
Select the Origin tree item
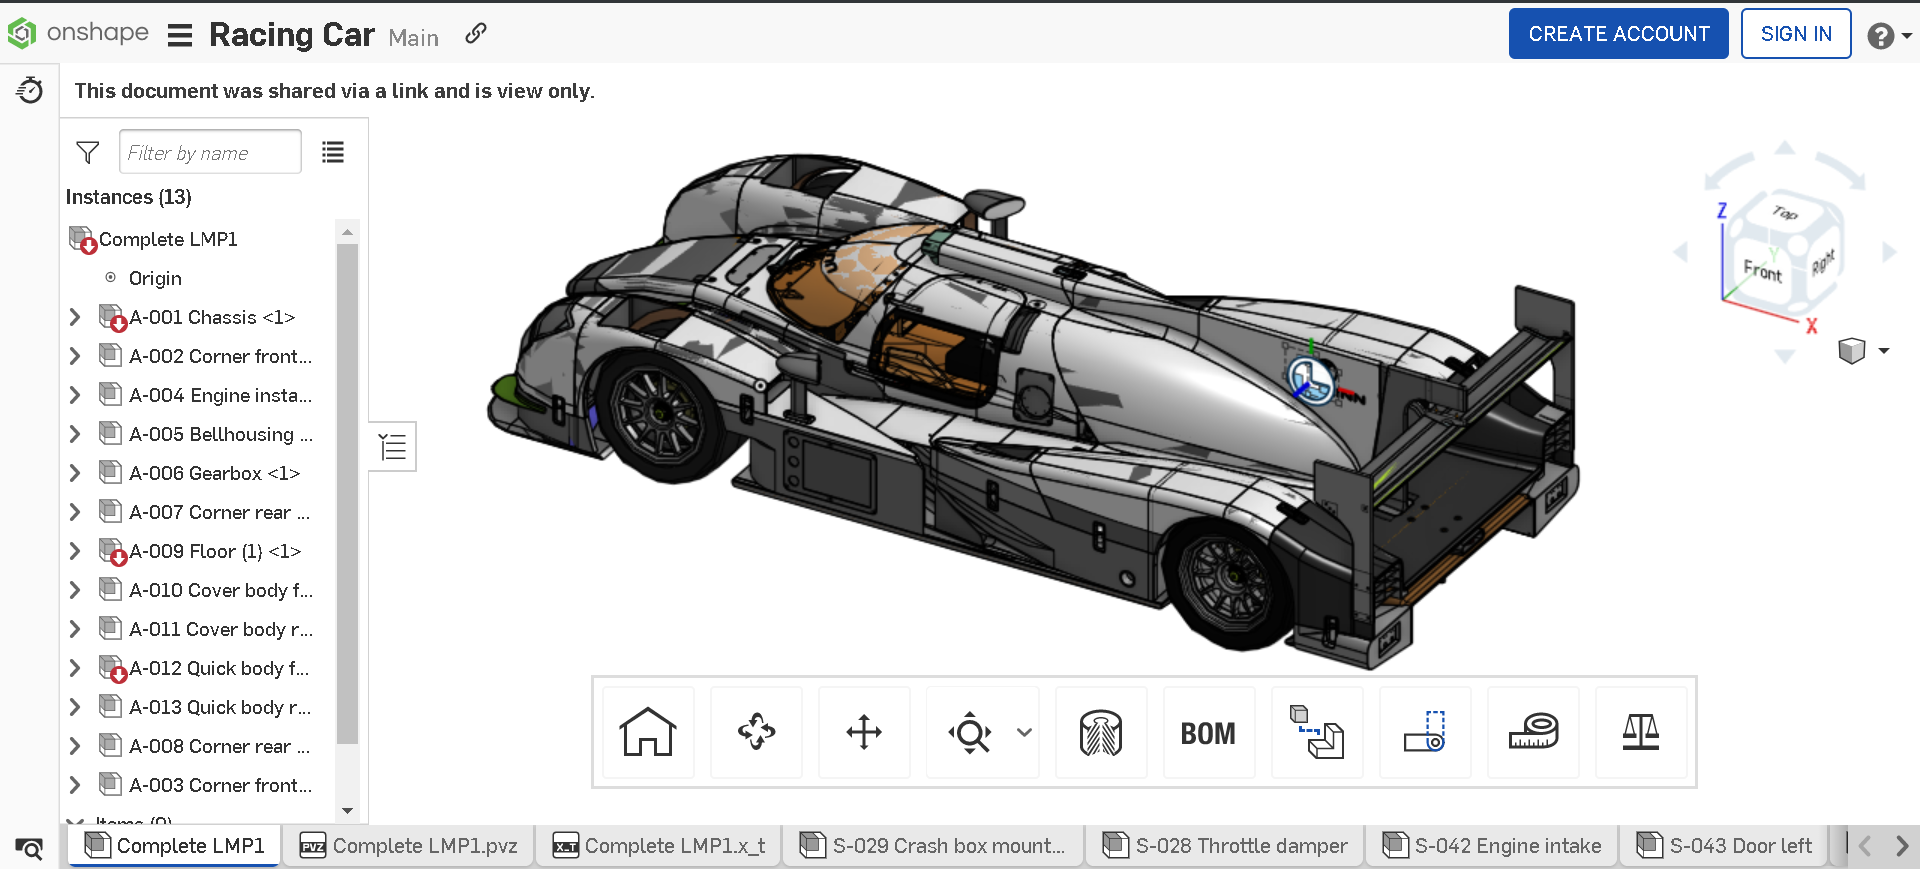155,278
